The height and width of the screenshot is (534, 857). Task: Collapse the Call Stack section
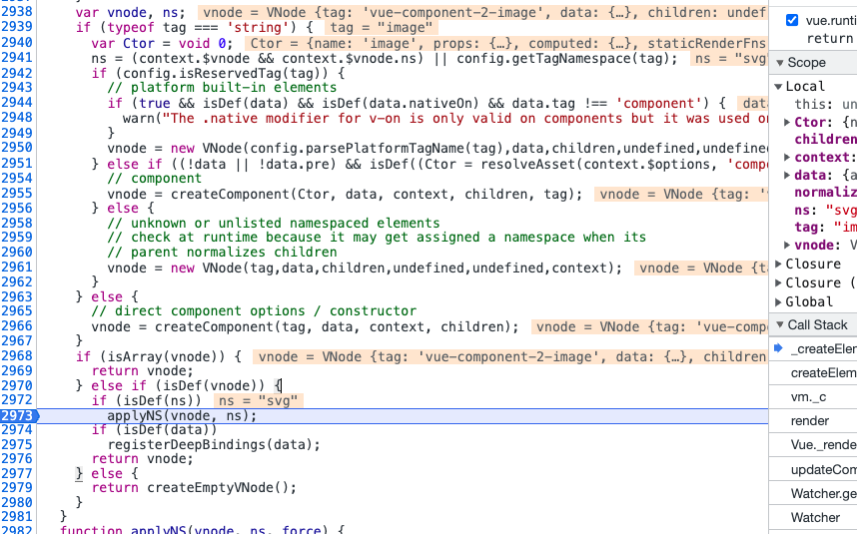pyautogui.click(x=779, y=325)
